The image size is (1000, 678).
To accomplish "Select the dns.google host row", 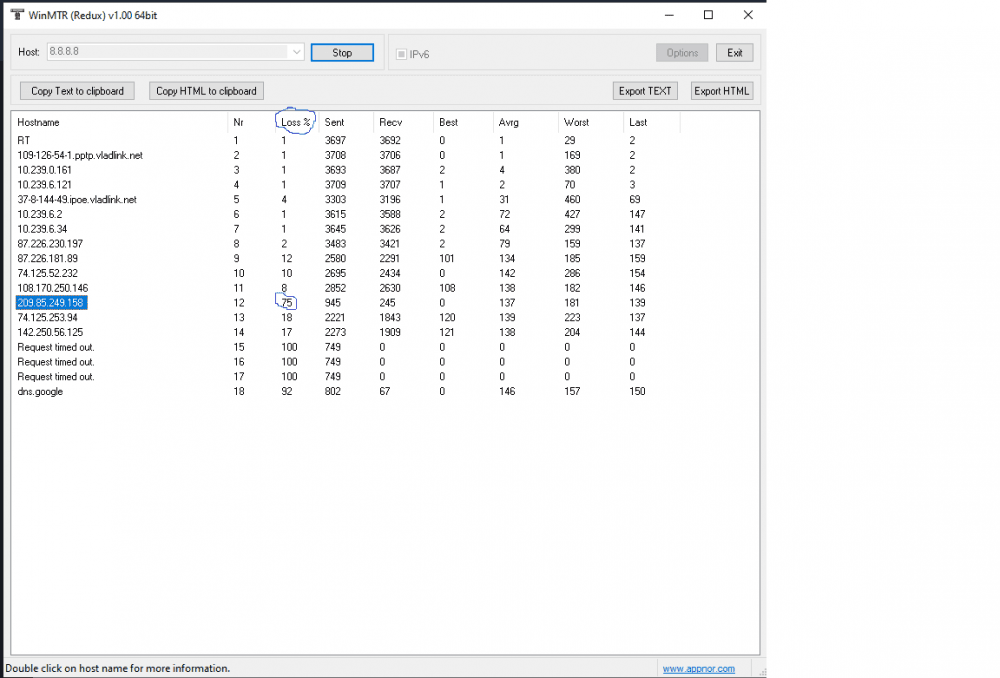I will coord(41,392).
